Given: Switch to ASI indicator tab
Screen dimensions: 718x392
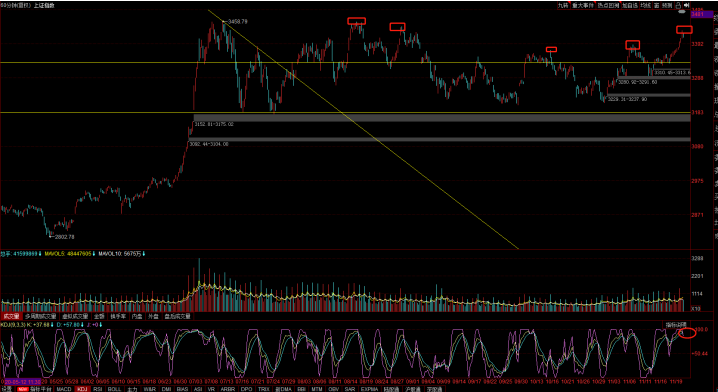Looking at the screenshot, I should click(x=198, y=389).
